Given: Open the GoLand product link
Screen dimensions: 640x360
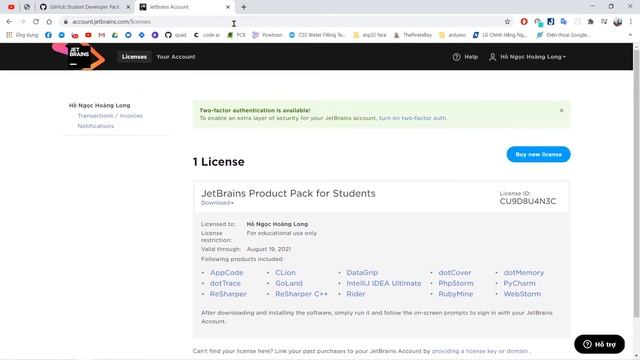Looking at the screenshot, I should (x=289, y=283).
